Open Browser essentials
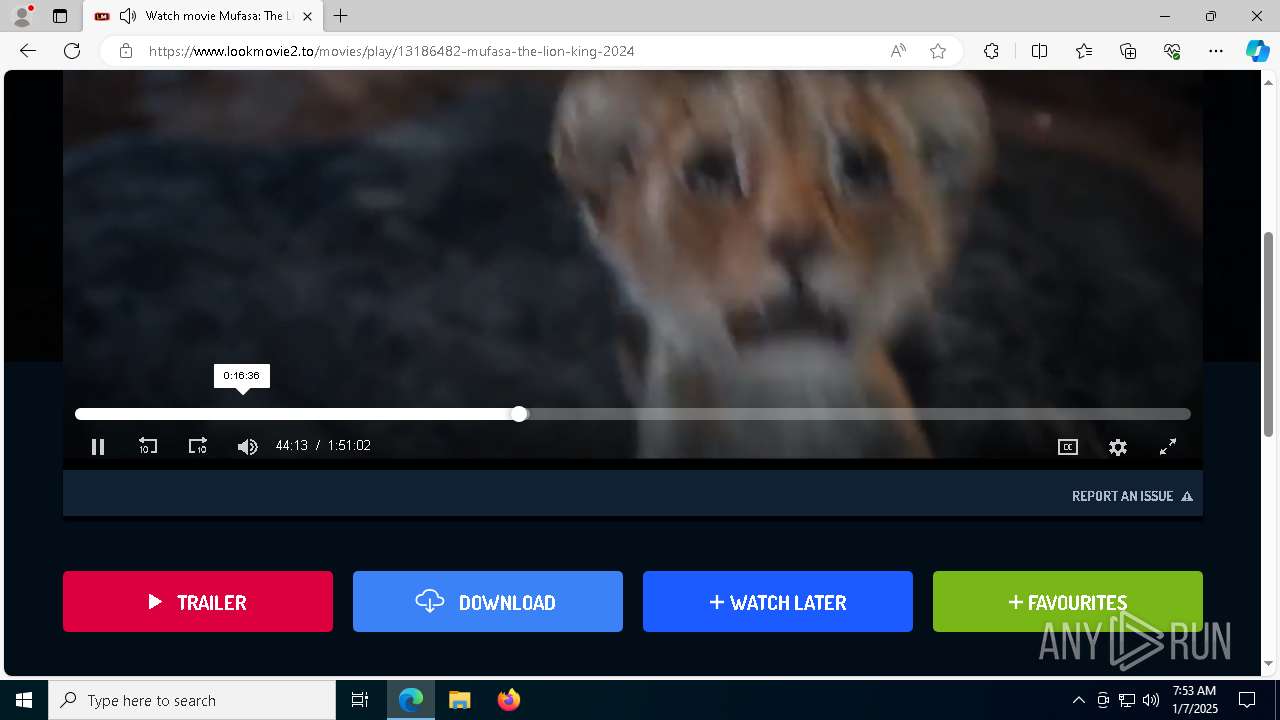The width and height of the screenshot is (1280, 720). click(1172, 51)
